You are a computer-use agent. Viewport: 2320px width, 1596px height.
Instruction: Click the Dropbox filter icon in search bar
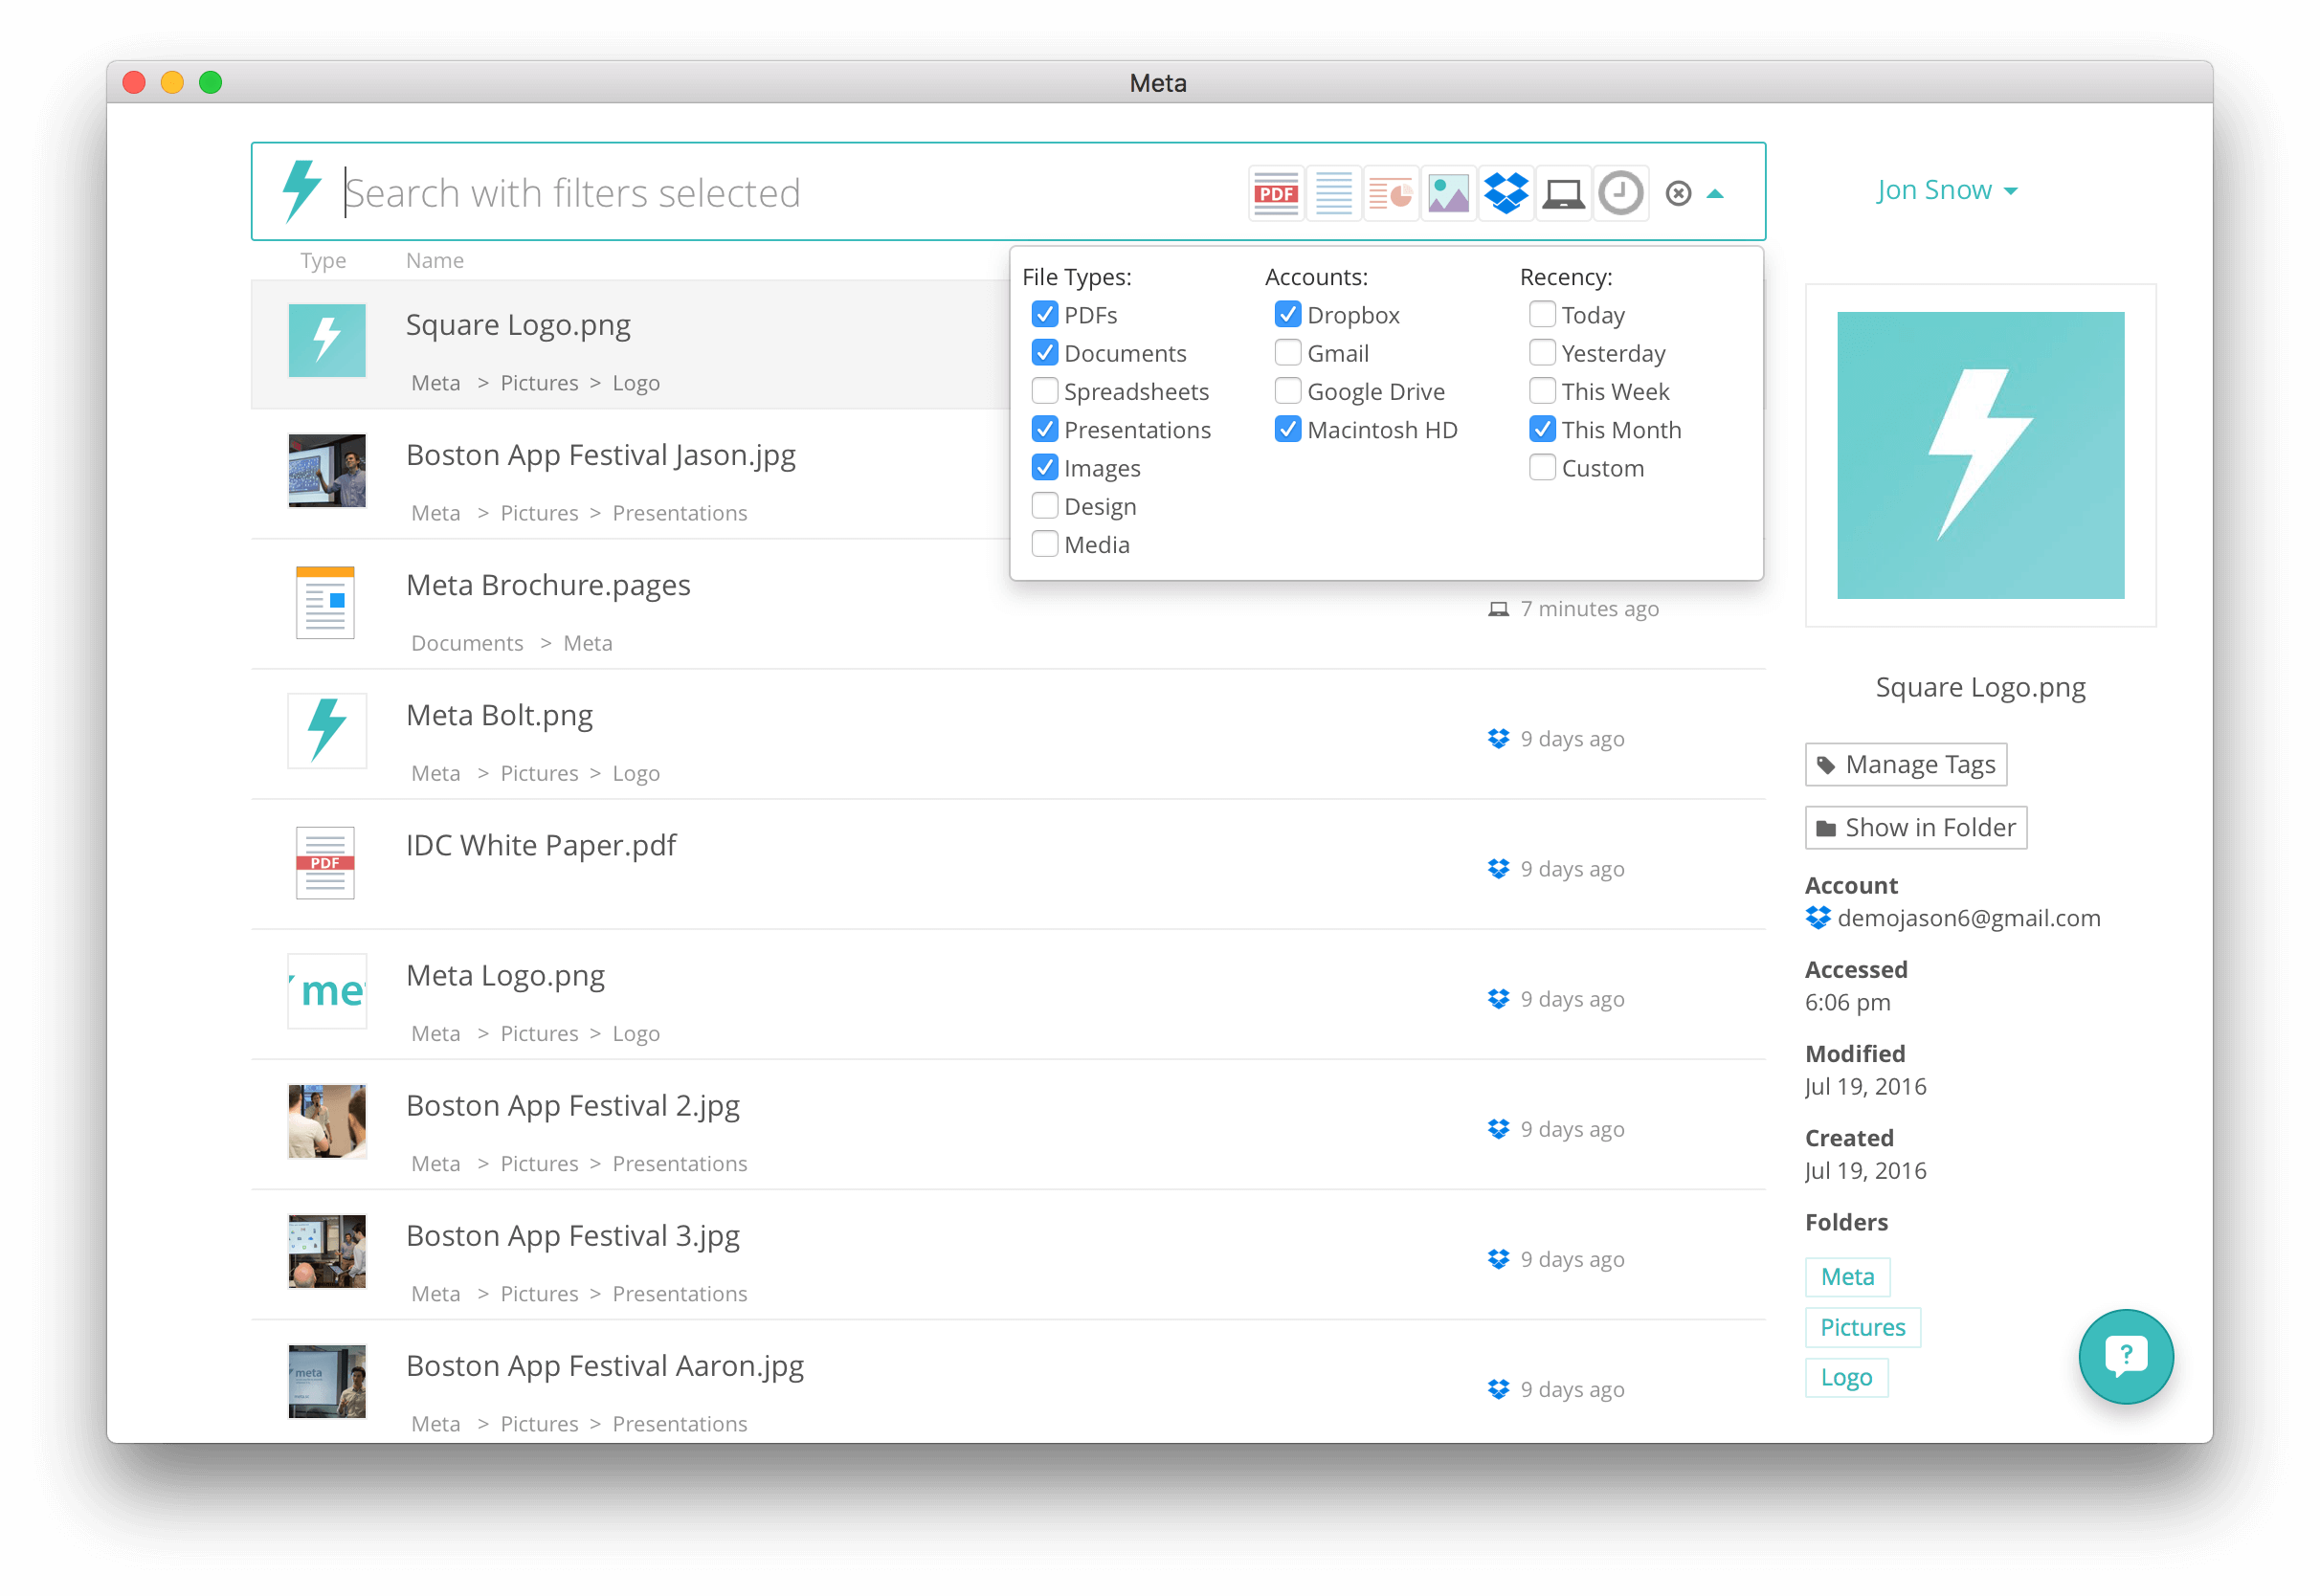[1506, 193]
